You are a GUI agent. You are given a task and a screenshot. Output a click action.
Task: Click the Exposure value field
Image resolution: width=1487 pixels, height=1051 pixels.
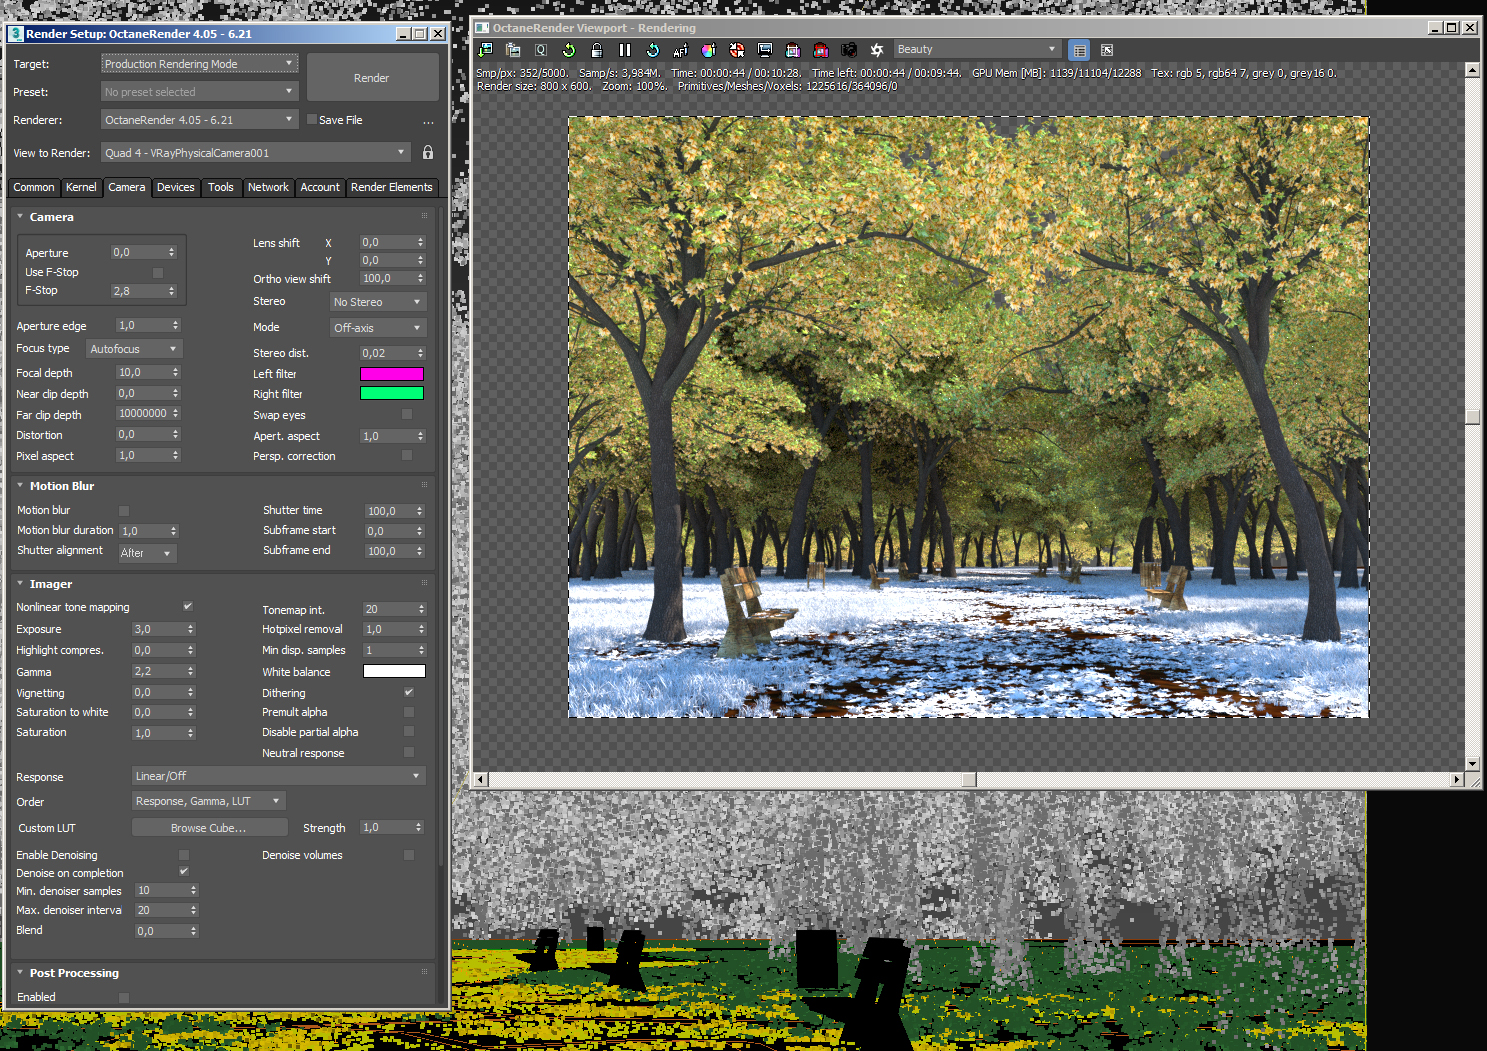(159, 629)
